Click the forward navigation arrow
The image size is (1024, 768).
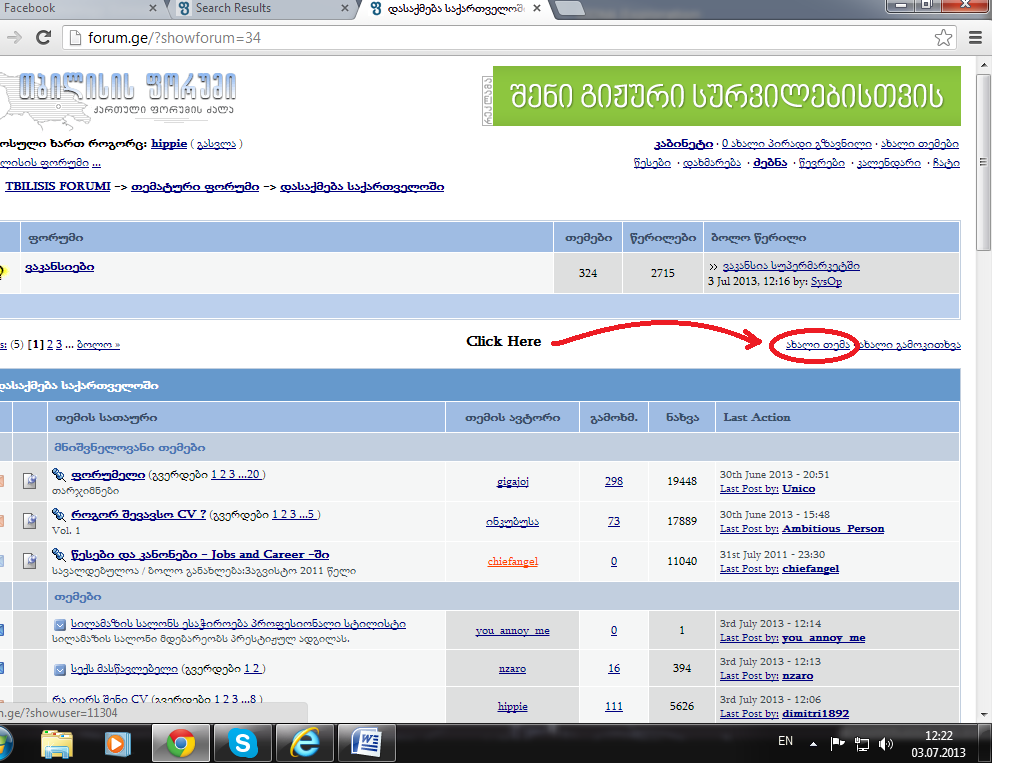[14, 38]
